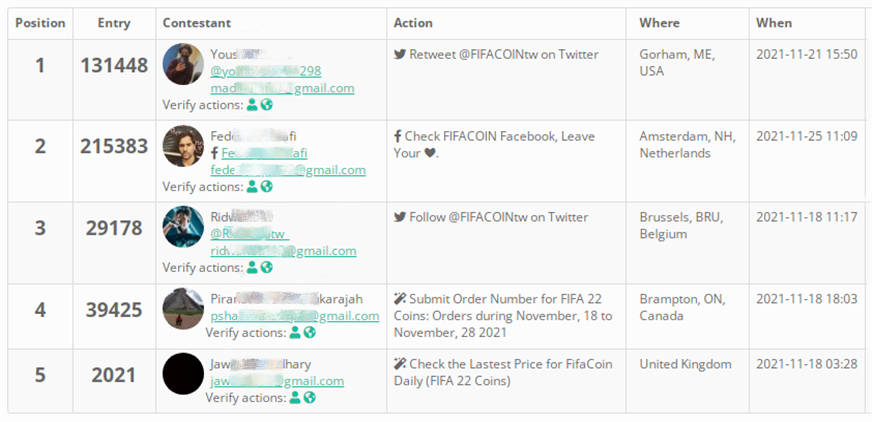Click the globe verify icon for entry 29178
872x422 pixels.
point(267,267)
